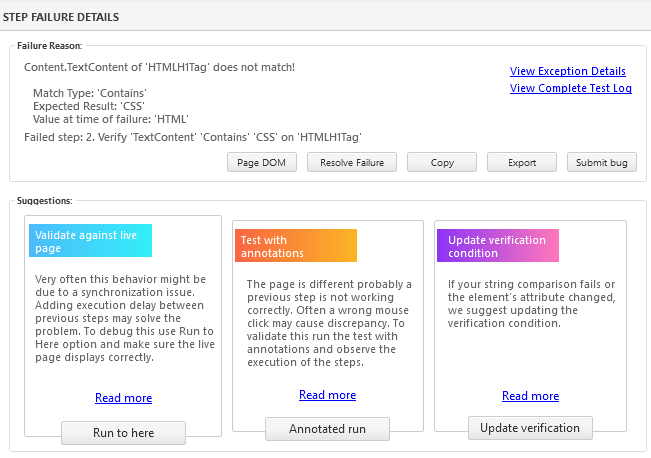
Task: Click the Suggestions group label
Action: click(x=44, y=201)
